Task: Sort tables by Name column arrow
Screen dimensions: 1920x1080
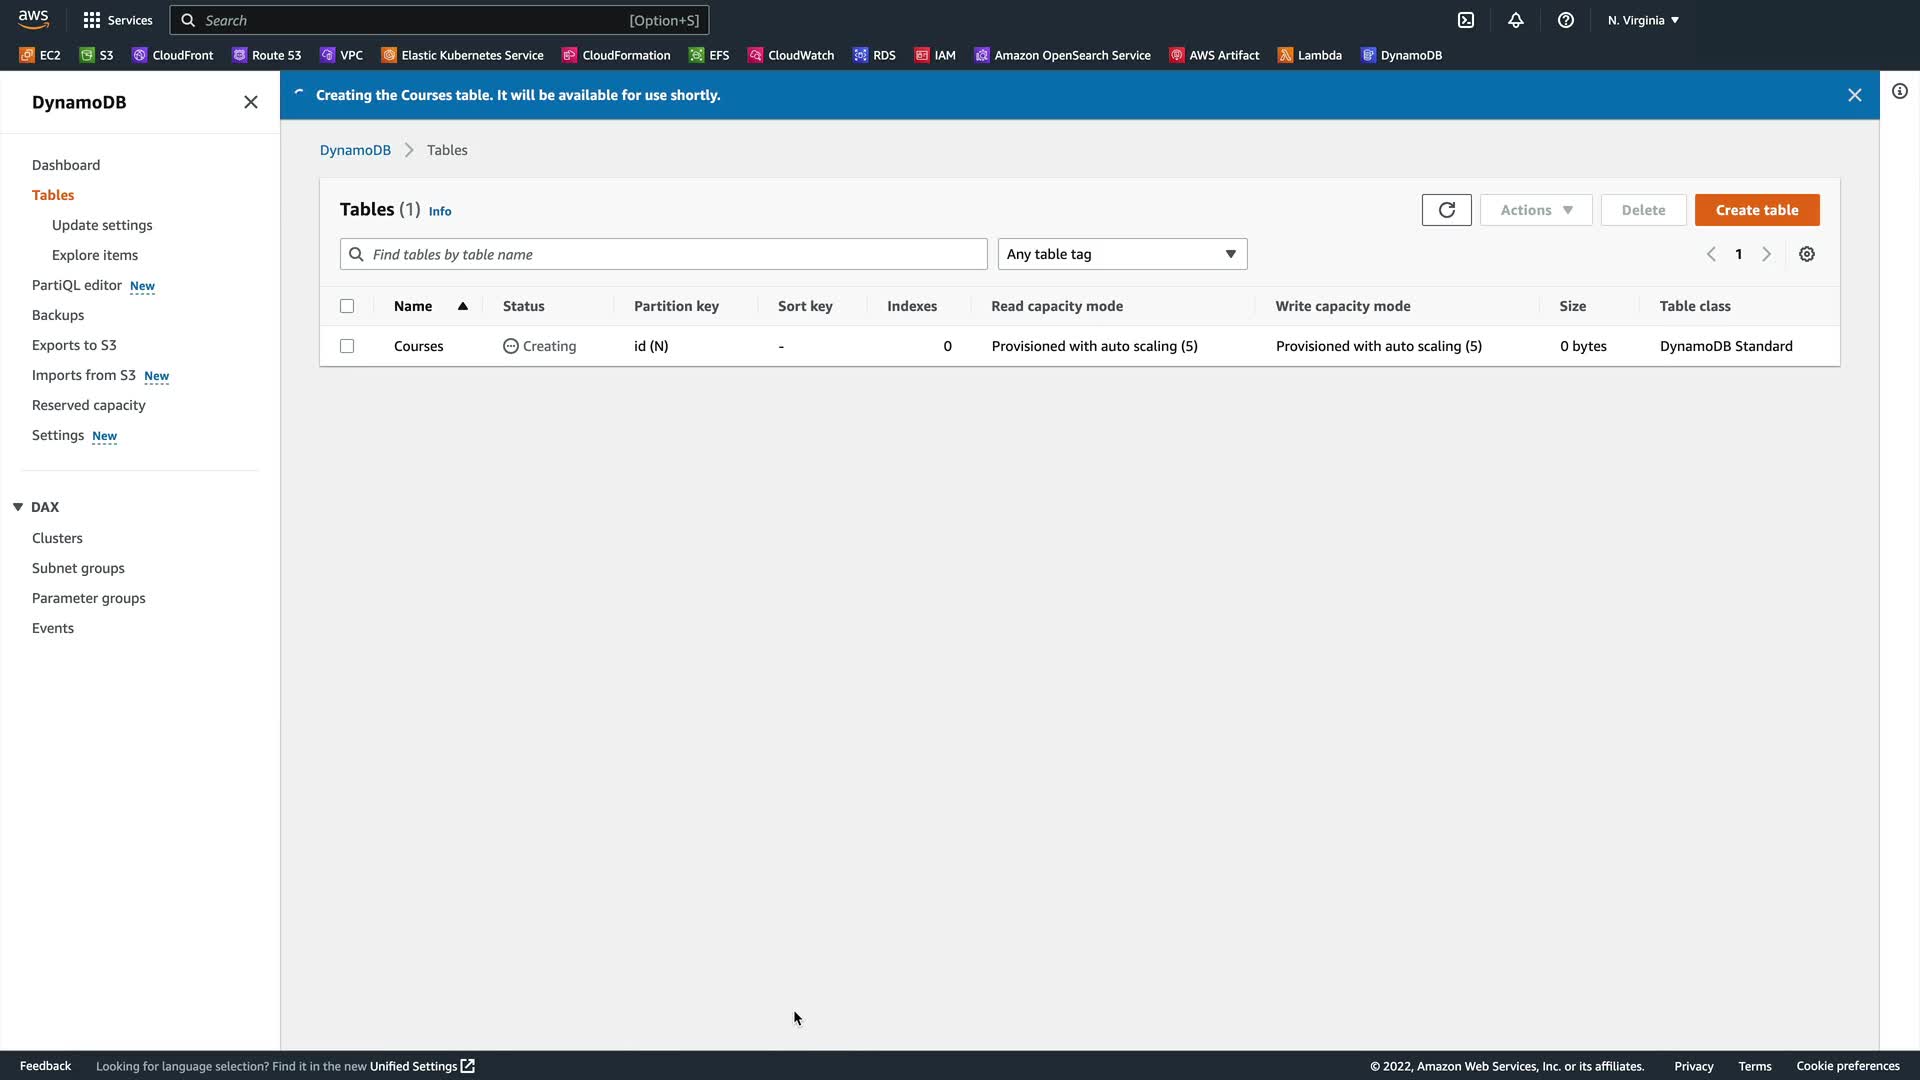Action: [463, 306]
